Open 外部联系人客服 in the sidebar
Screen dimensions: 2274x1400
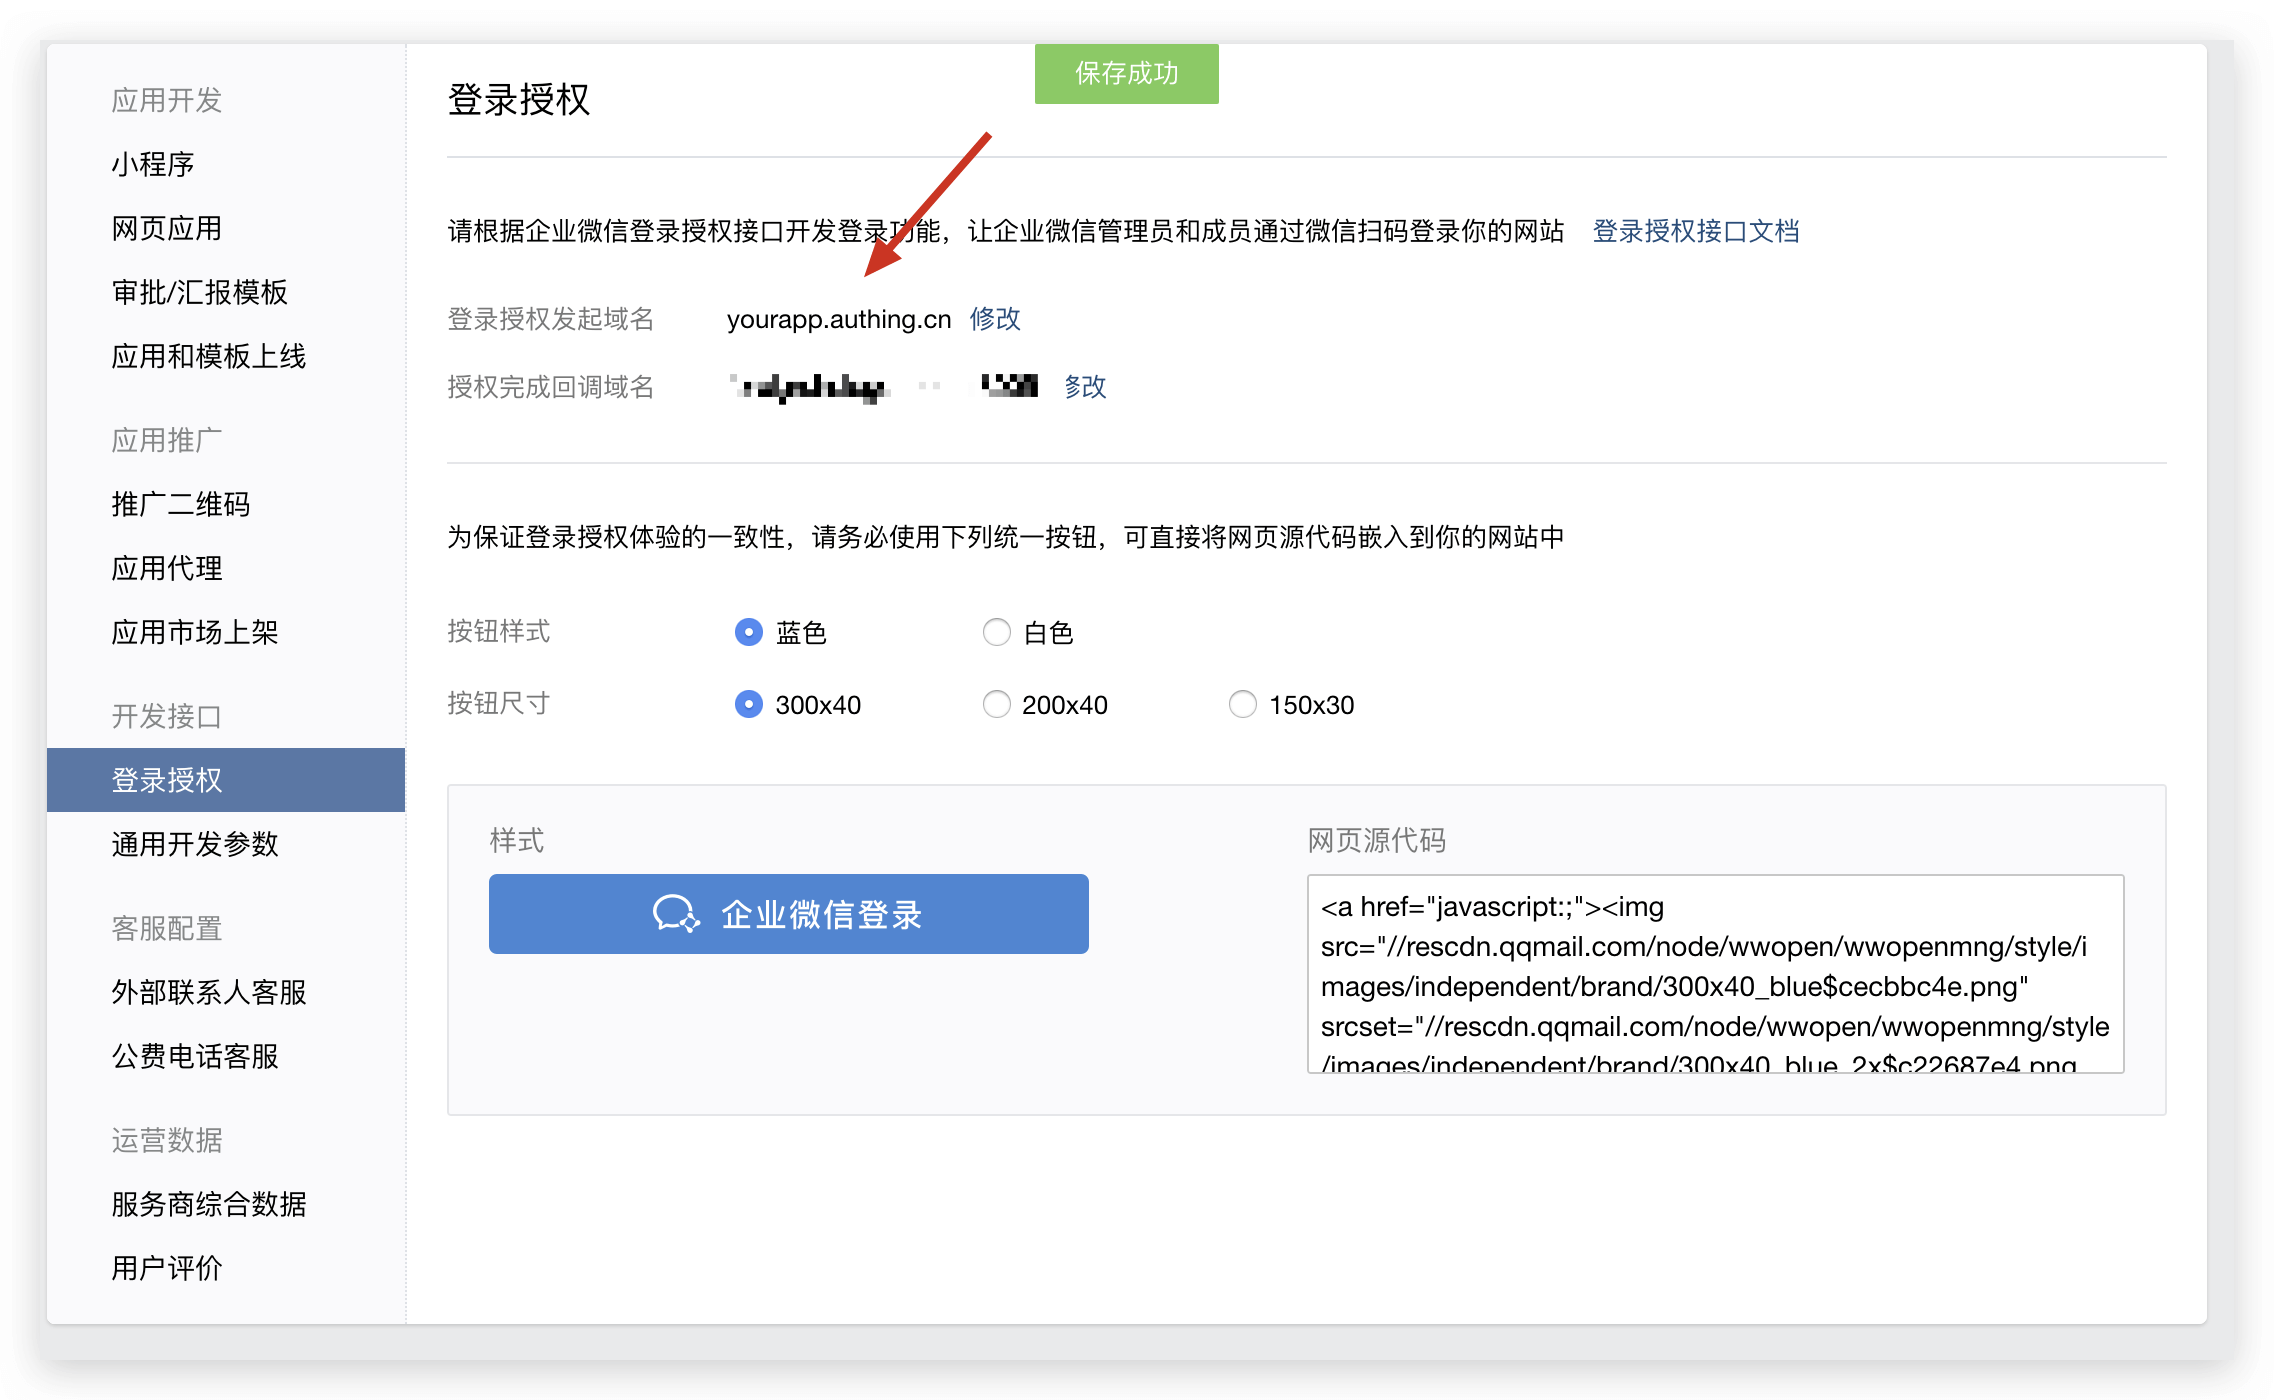tap(209, 992)
